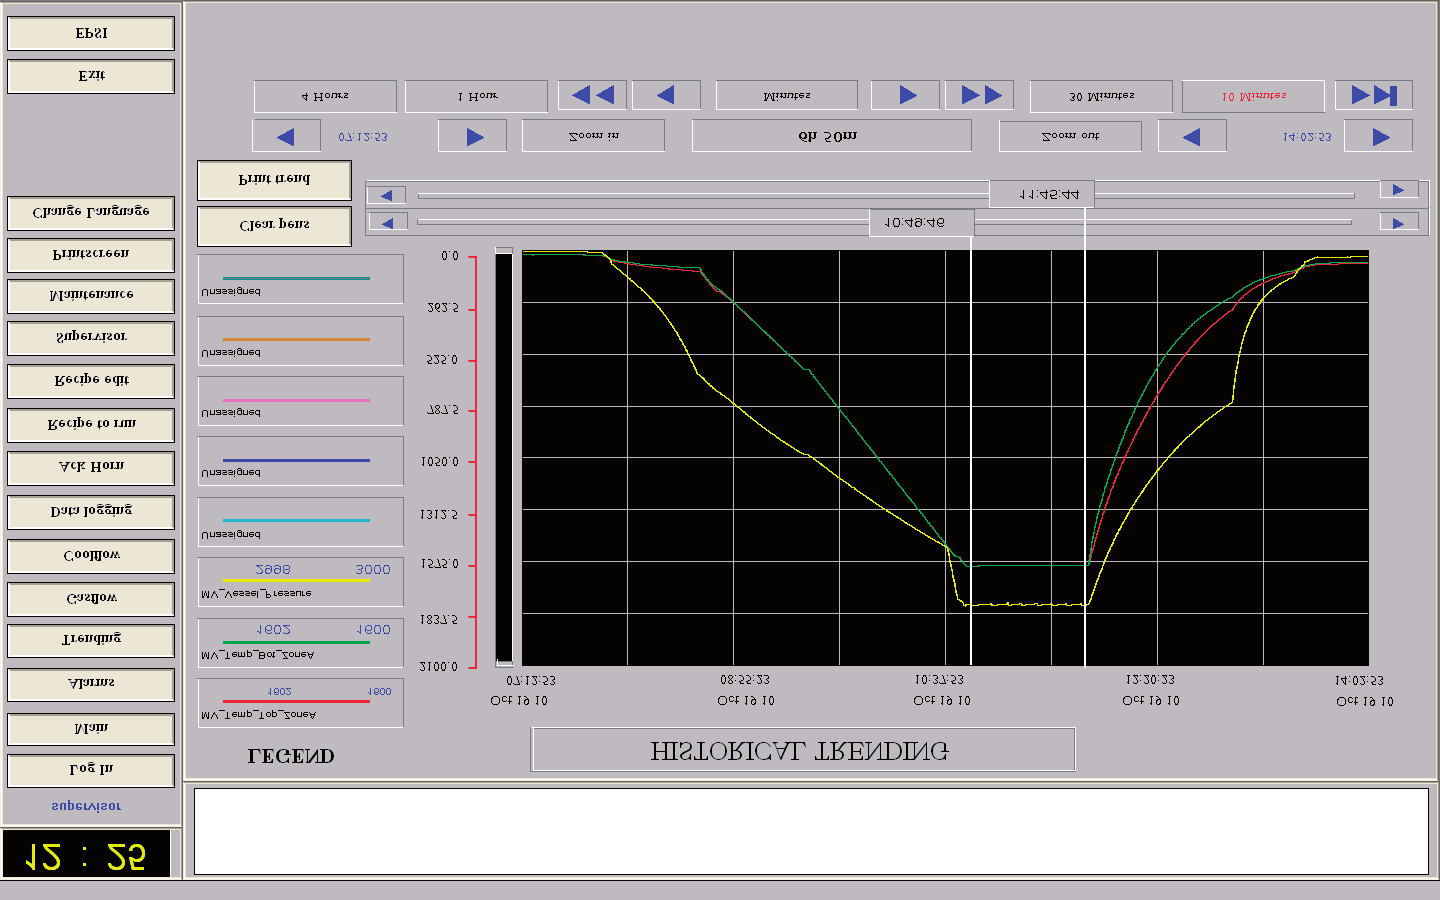This screenshot has height=900, width=1440.
Task: Click the EPSI button
Action: 91,33
